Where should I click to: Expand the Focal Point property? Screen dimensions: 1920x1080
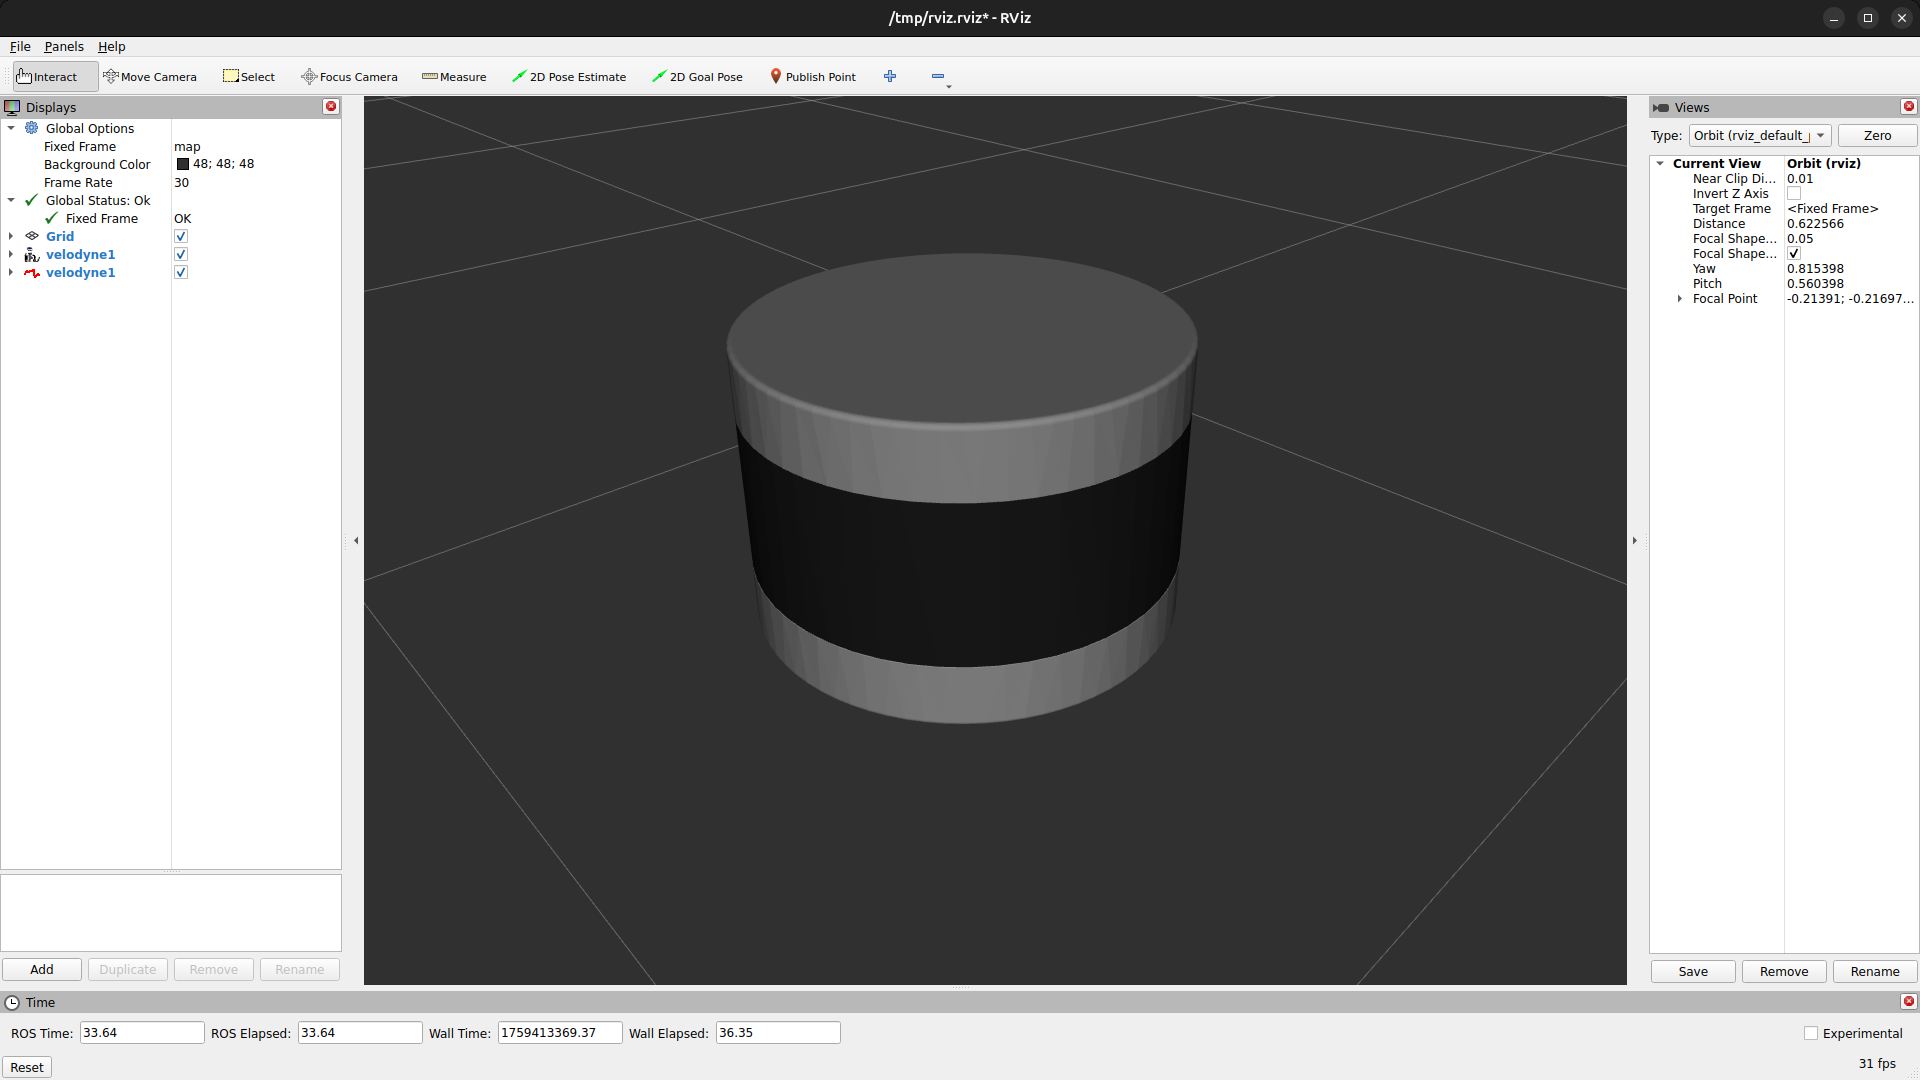click(1680, 299)
